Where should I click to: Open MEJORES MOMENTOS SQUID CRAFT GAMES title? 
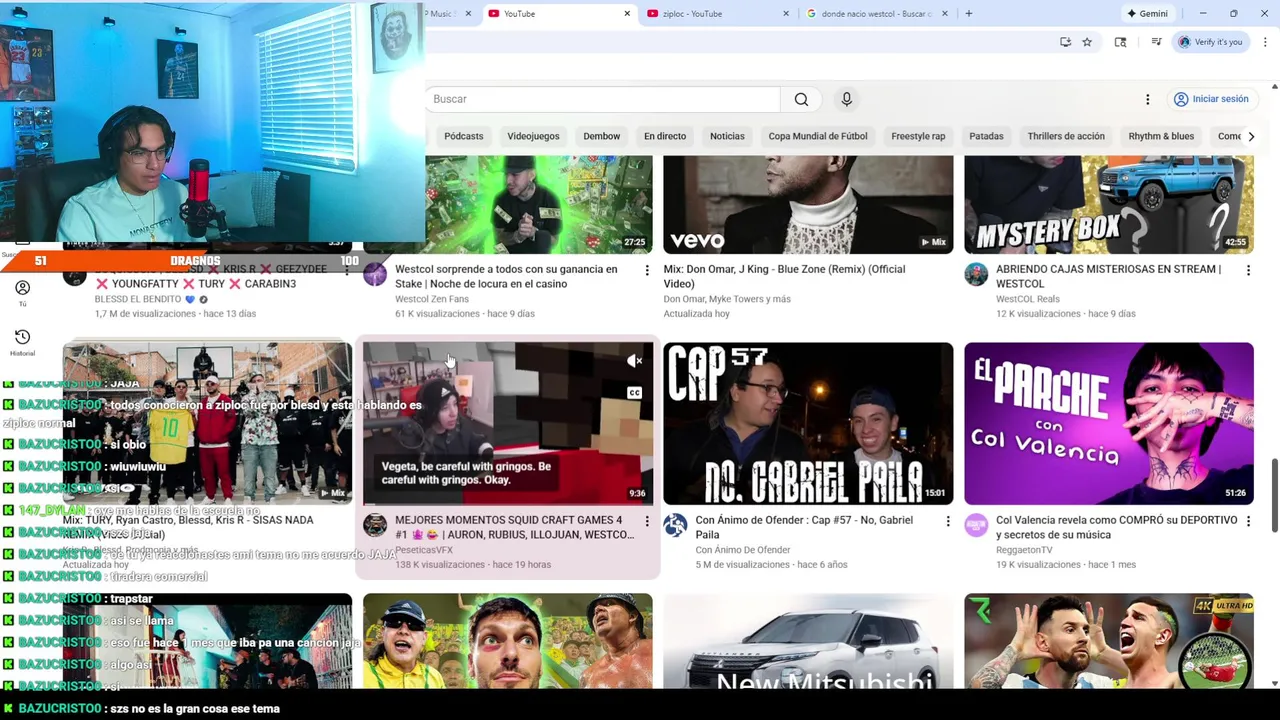[514, 527]
